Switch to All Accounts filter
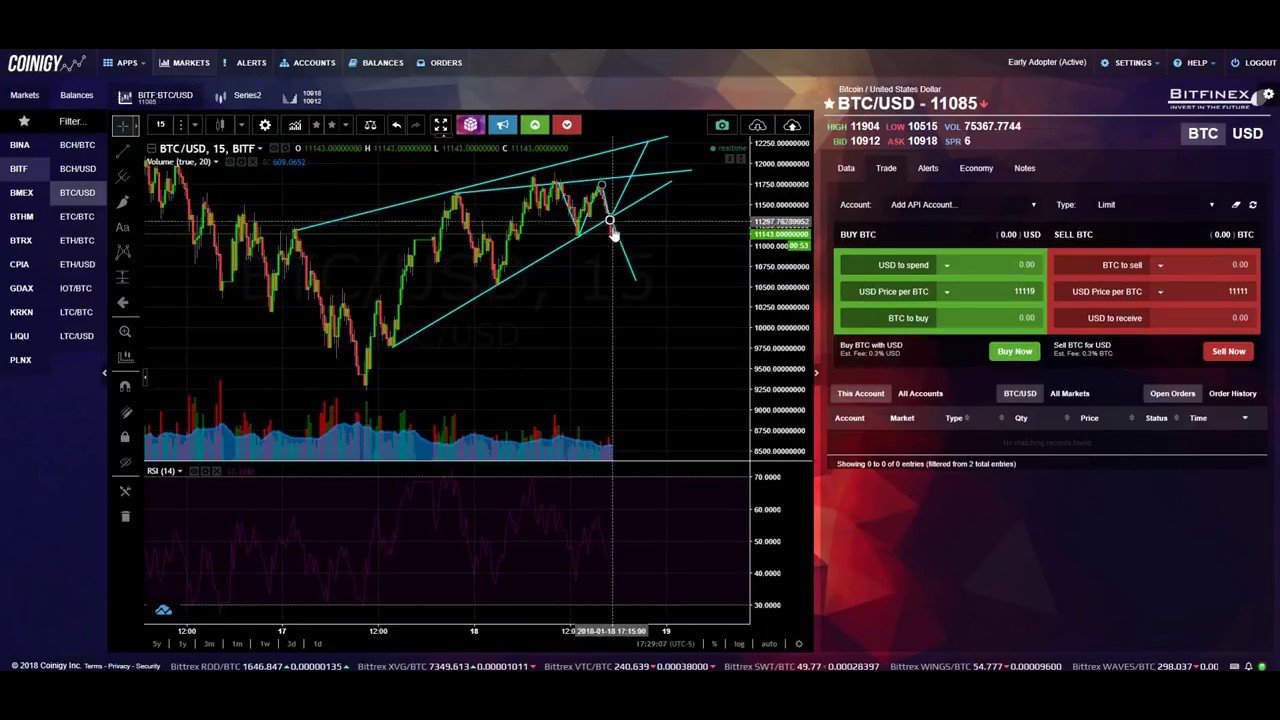This screenshot has height=720, width=1280. pos(920,393)
